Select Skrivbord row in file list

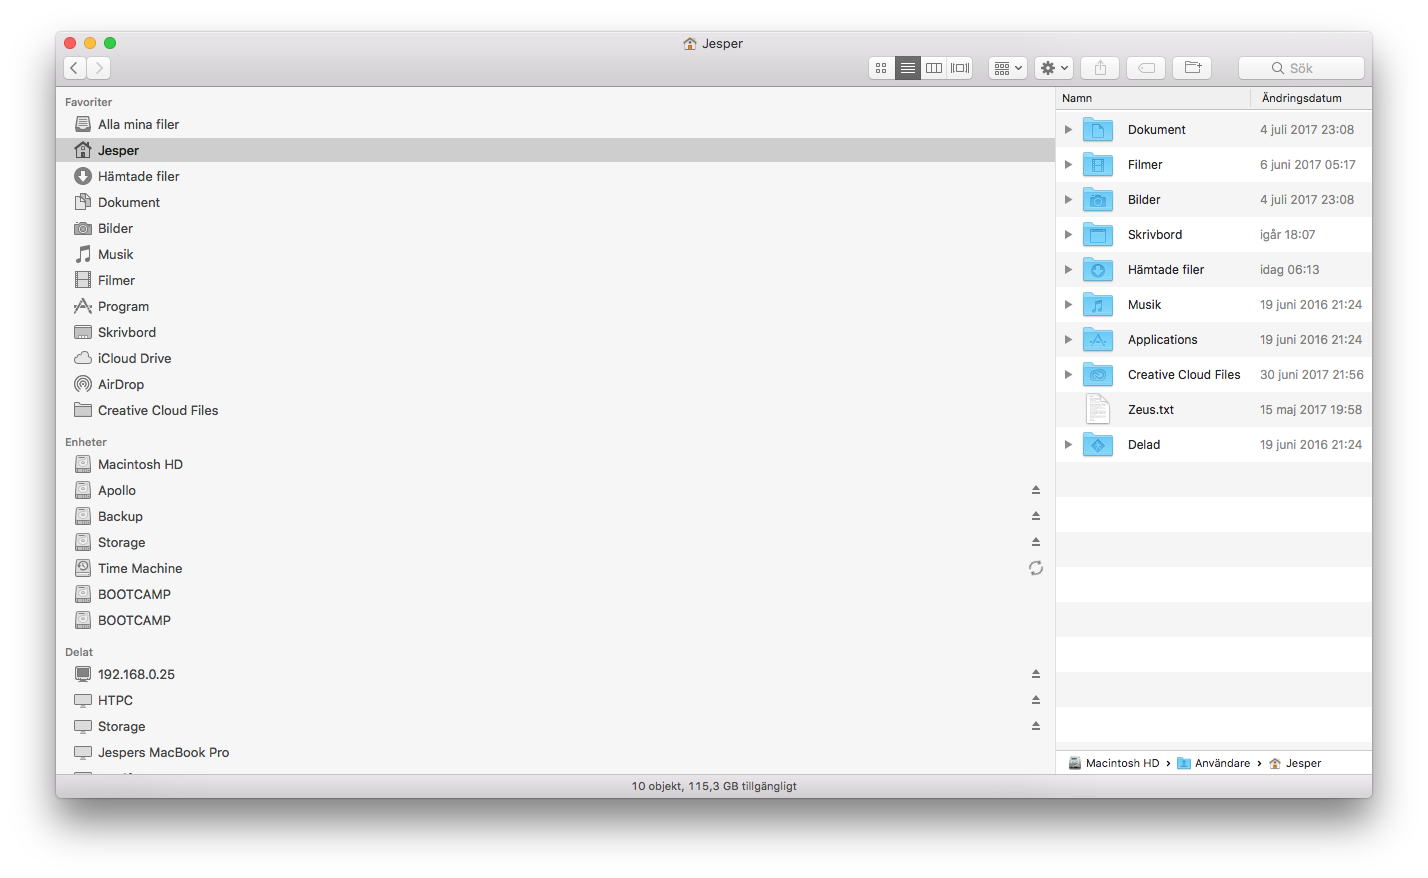[1214, 235]
